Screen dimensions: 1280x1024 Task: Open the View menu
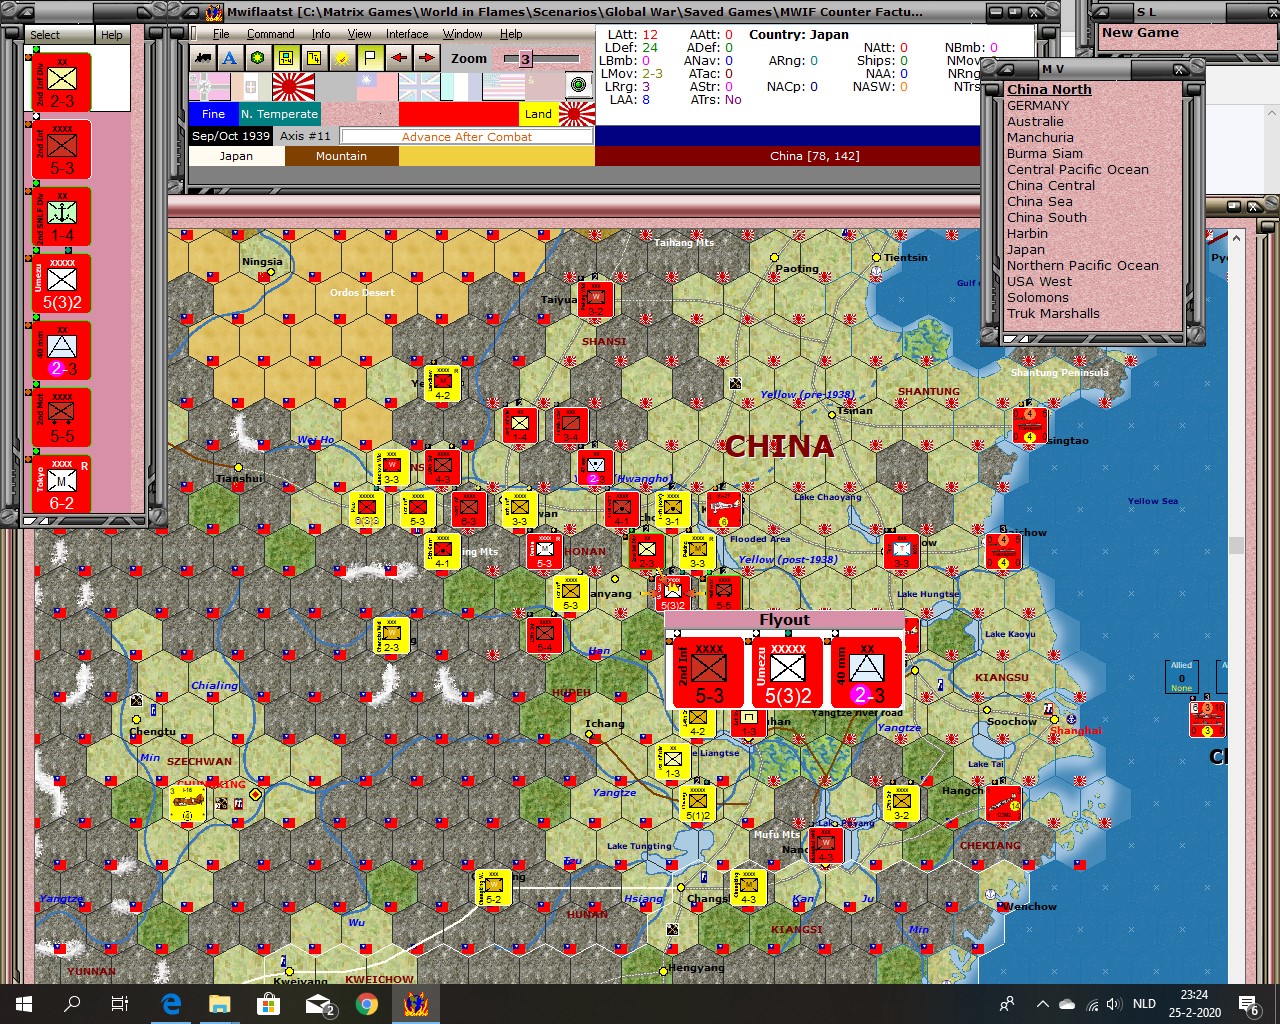[359, 34]
